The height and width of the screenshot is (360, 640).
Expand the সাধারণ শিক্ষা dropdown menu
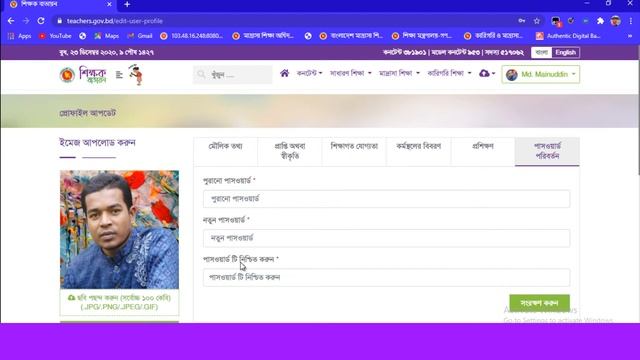click(351, 73)
